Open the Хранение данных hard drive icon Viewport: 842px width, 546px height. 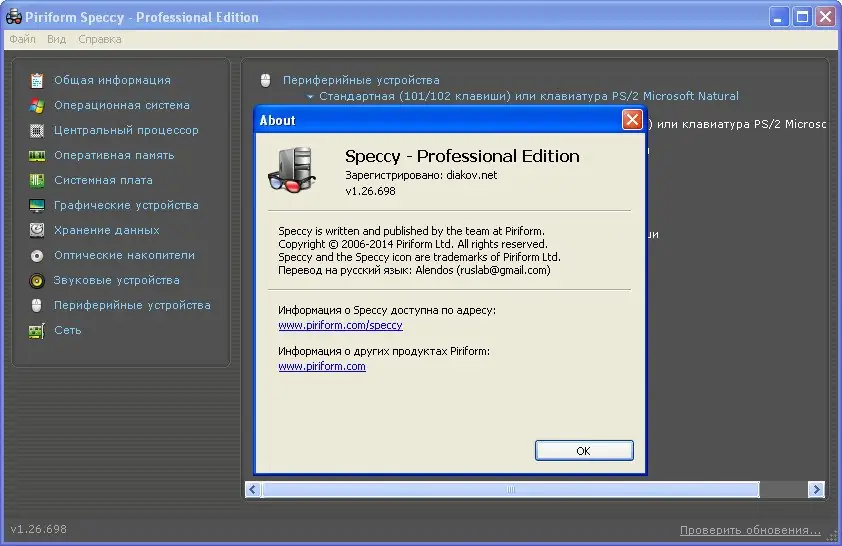(37, 230)
